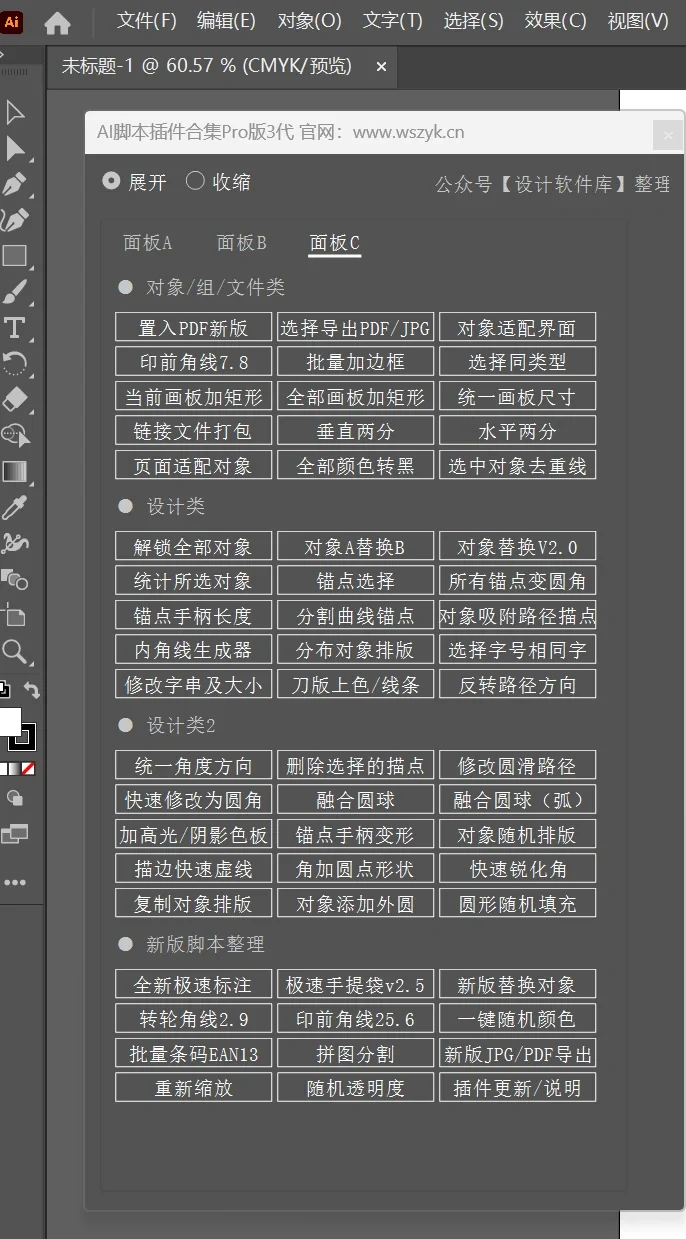Click the Ai application logo

pos(12,22)
